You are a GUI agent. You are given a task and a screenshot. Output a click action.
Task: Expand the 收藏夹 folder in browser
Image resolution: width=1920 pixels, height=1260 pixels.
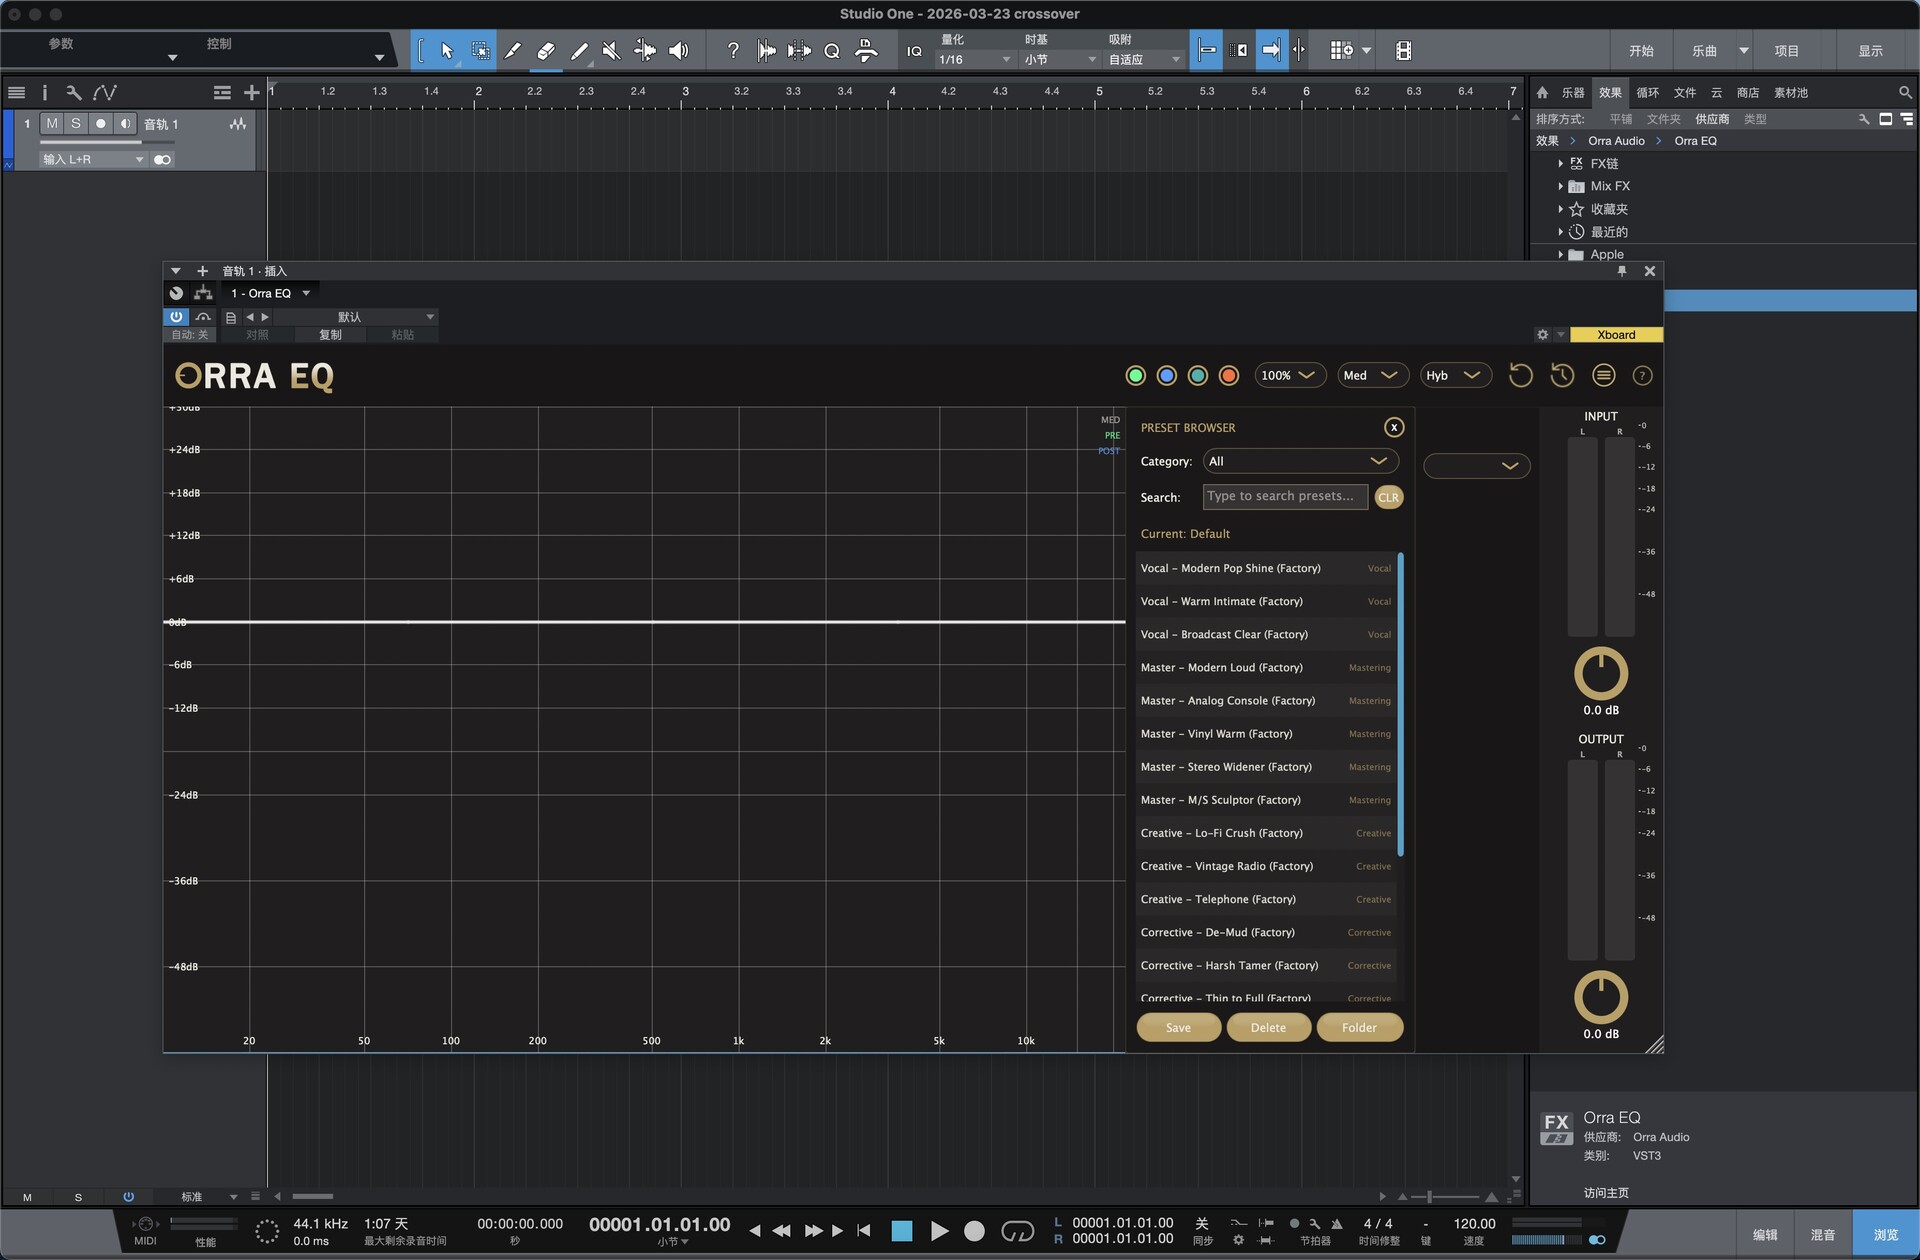[x=1560, y=210]
